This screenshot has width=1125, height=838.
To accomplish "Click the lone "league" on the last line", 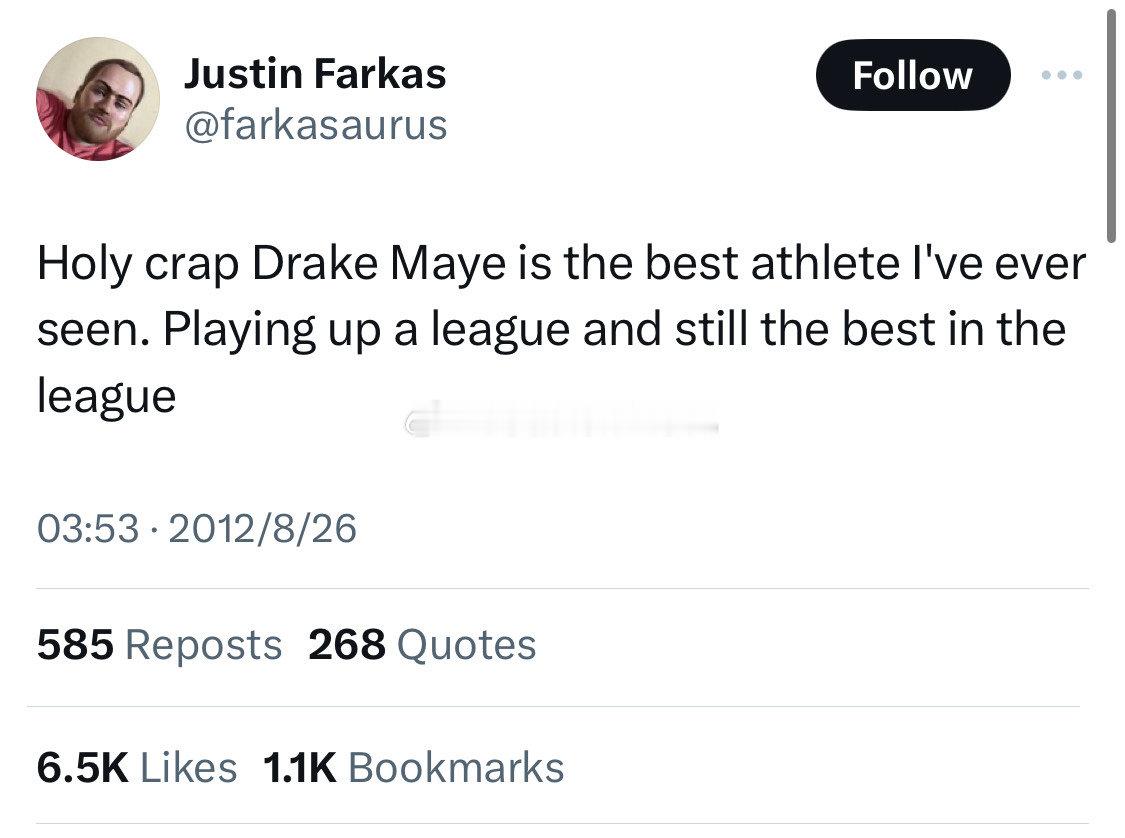I will 106,397.
